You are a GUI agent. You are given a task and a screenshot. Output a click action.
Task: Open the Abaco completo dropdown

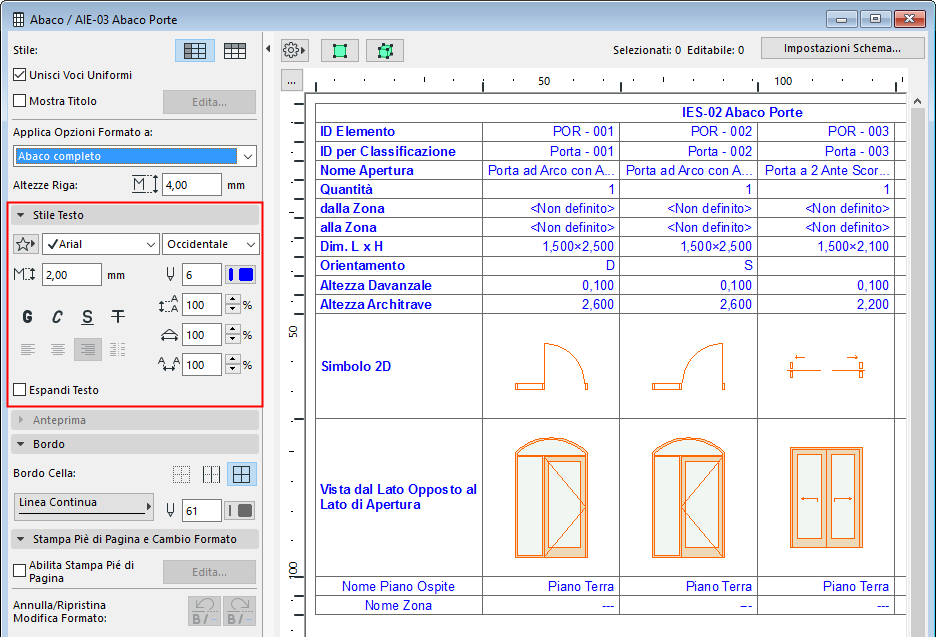(135, 156)
